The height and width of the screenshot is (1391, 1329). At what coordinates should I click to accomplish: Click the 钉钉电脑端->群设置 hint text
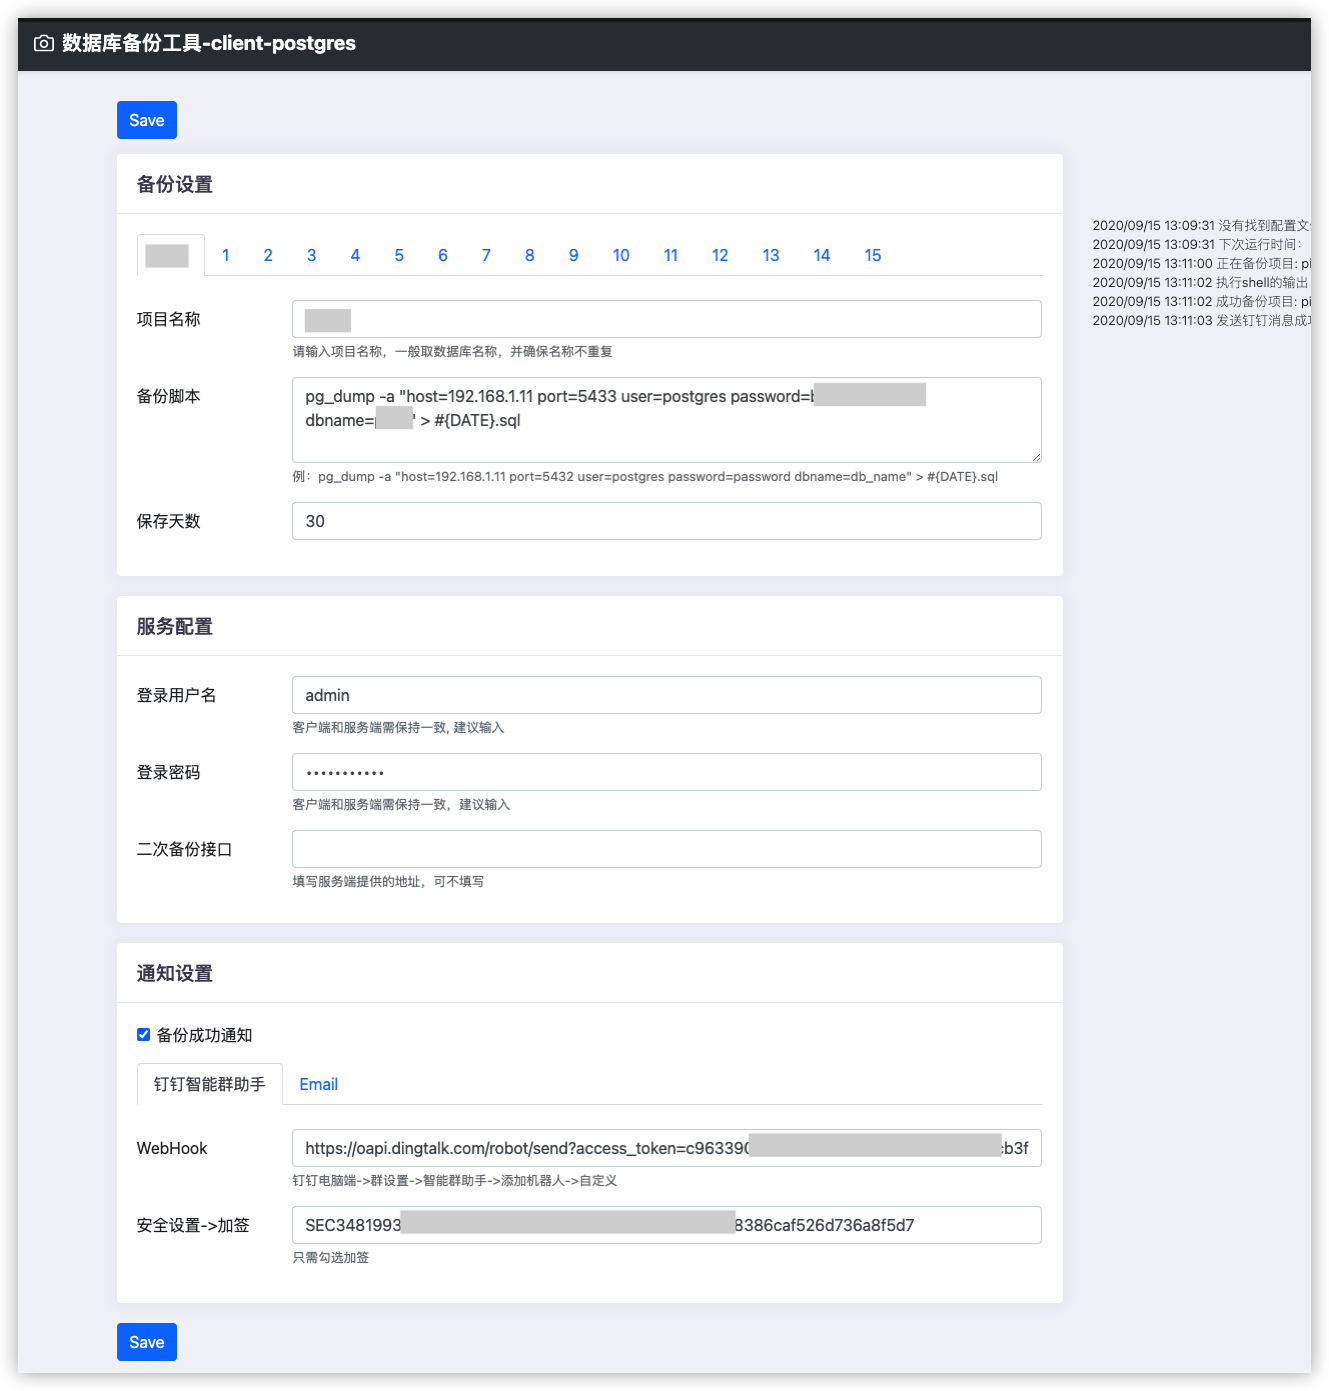tap(455, 1181)
